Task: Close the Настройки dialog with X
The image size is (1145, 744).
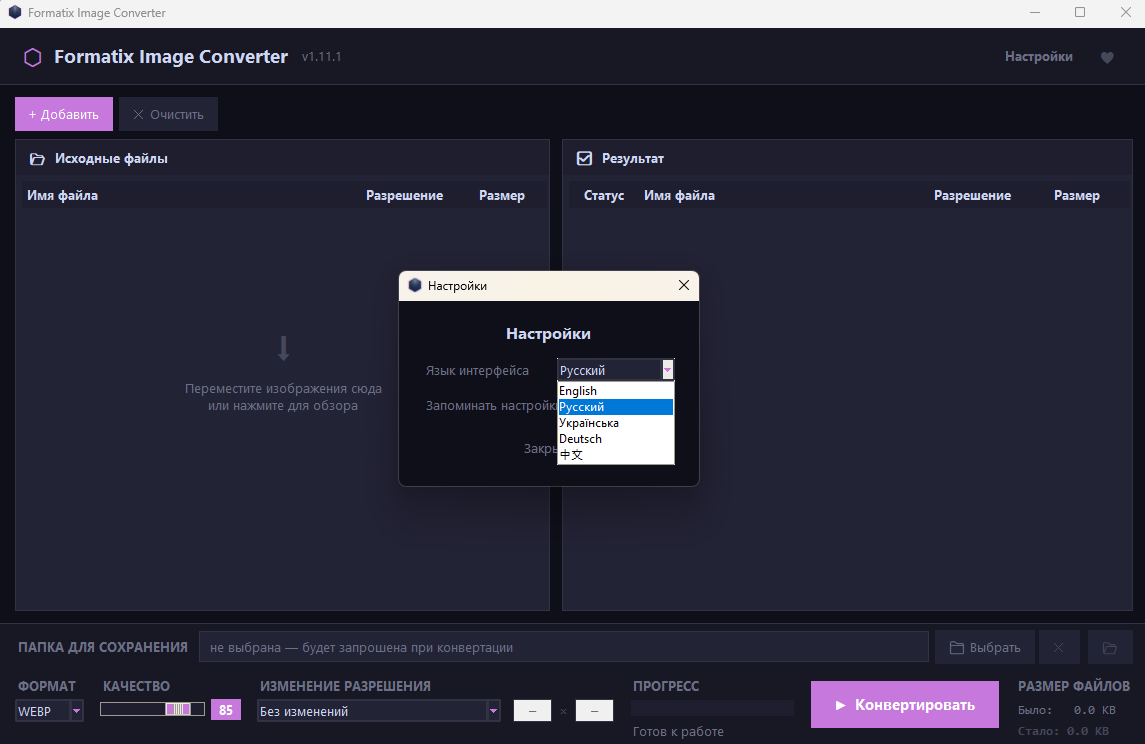Action: pos(683,285)
